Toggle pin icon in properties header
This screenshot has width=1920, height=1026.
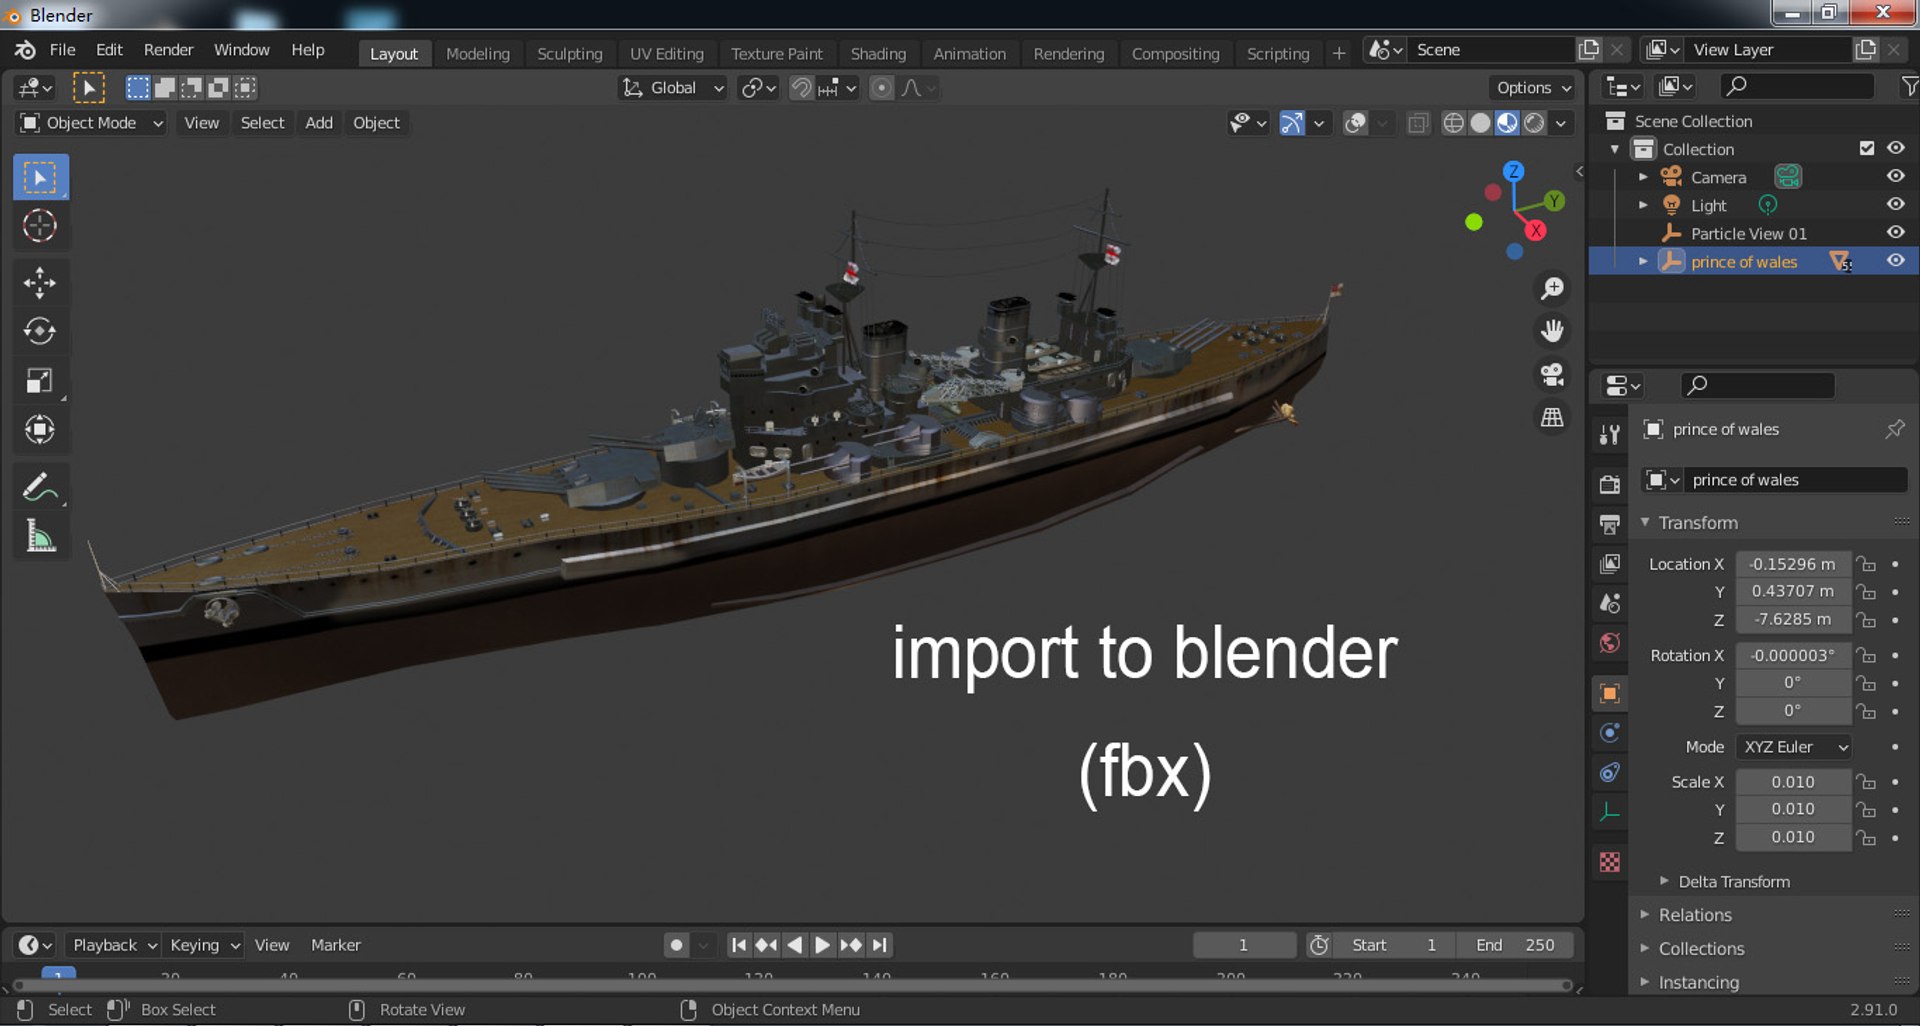(x=1894, y=429)
